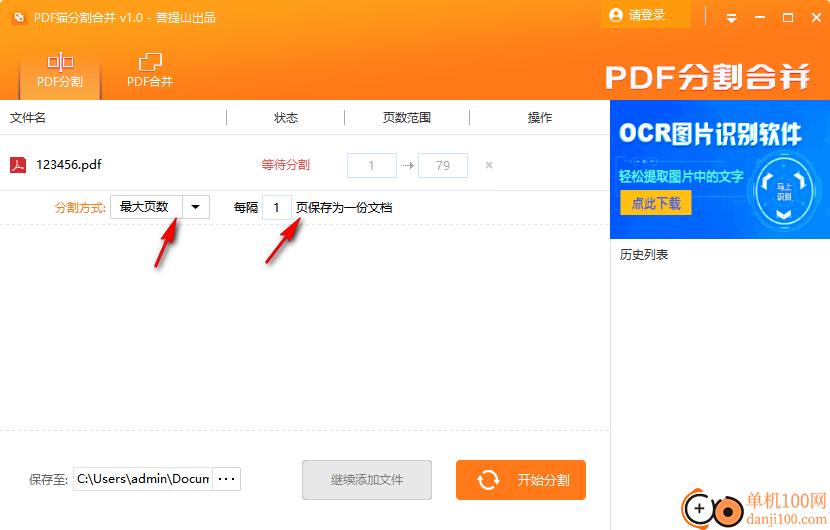Maximize the PDF猫 window
This screenshot has width=830, height=530.
tap(788, 17)
